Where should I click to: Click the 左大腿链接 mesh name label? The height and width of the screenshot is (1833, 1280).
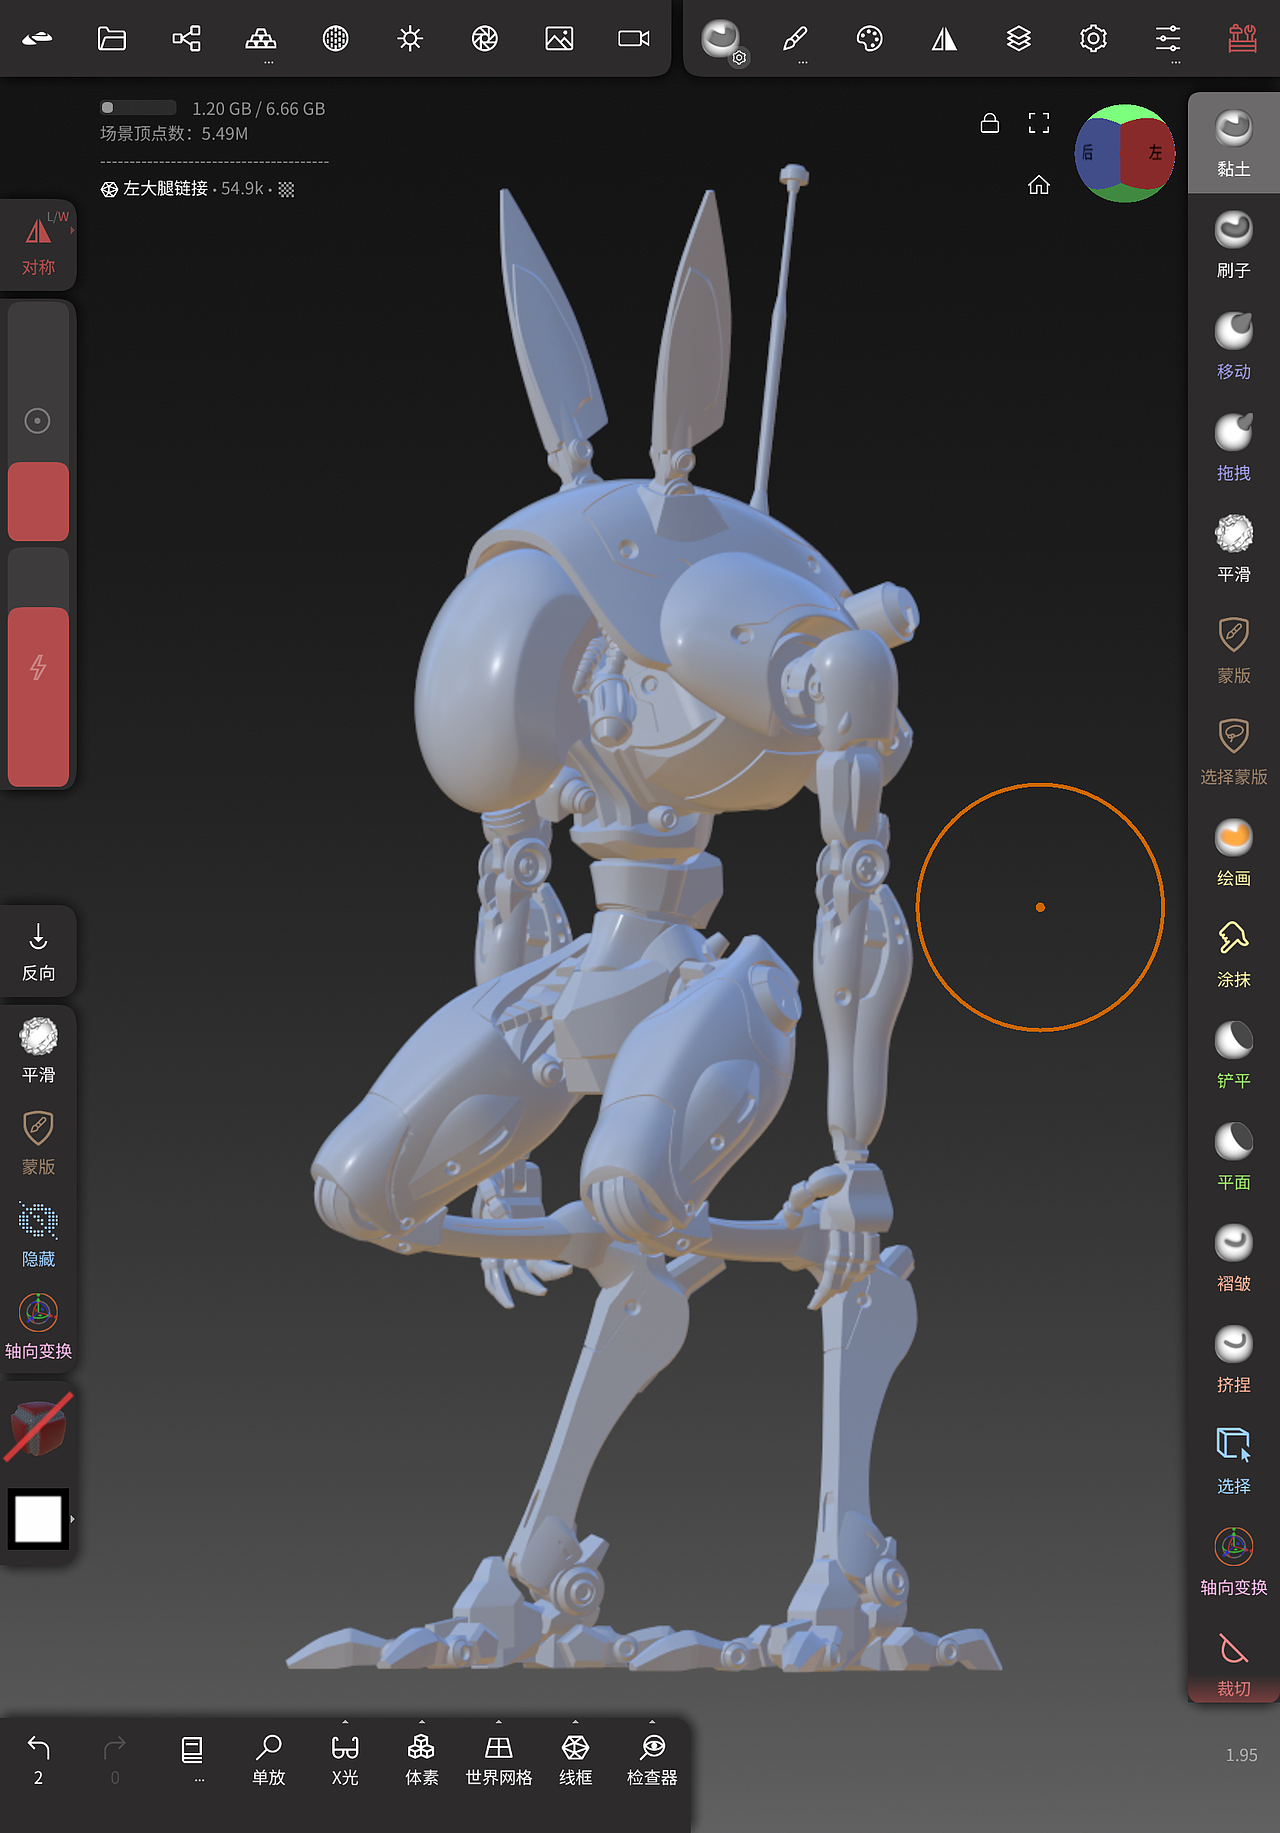pos(165,189)
